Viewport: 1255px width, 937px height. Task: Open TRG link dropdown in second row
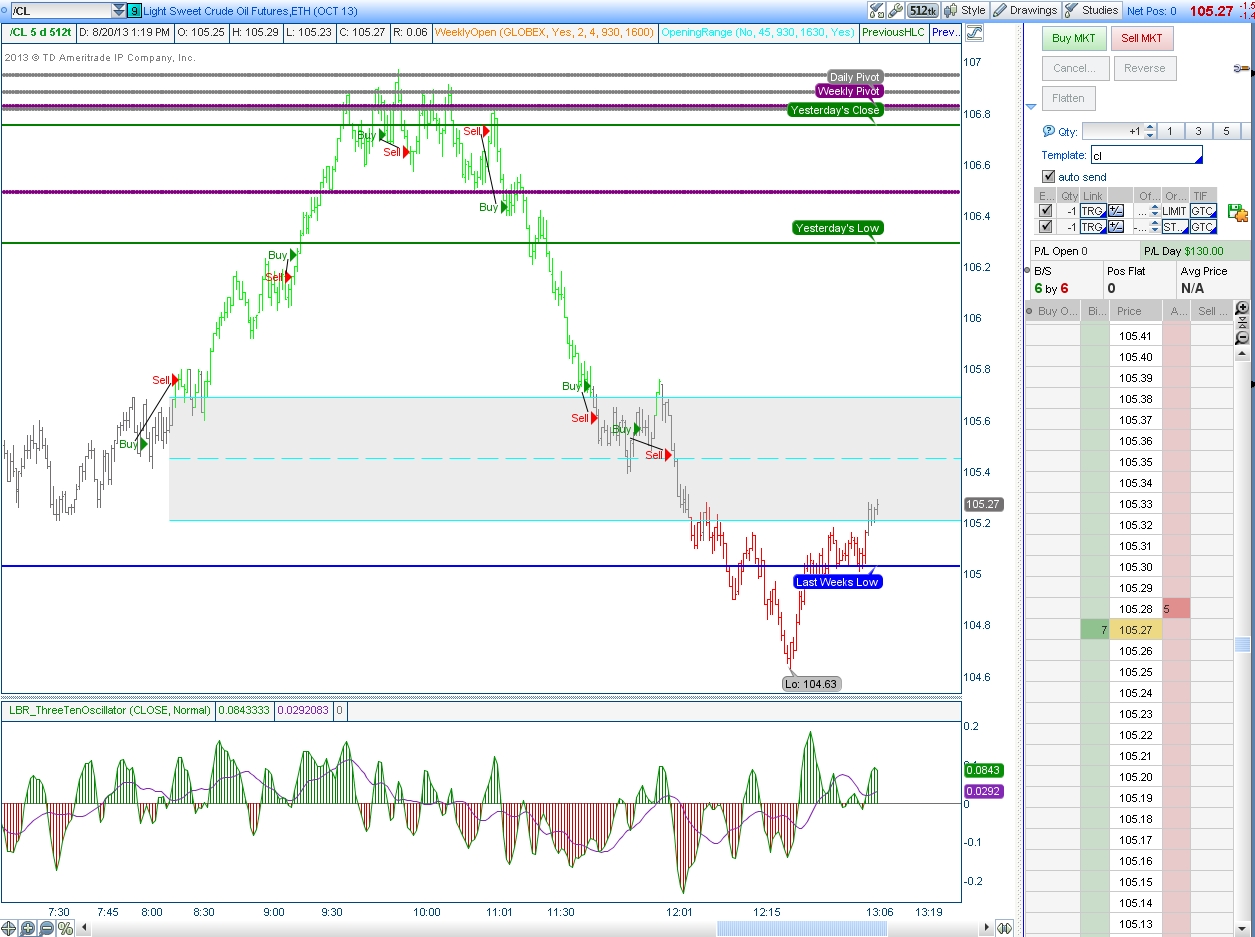click(1093, 227)
